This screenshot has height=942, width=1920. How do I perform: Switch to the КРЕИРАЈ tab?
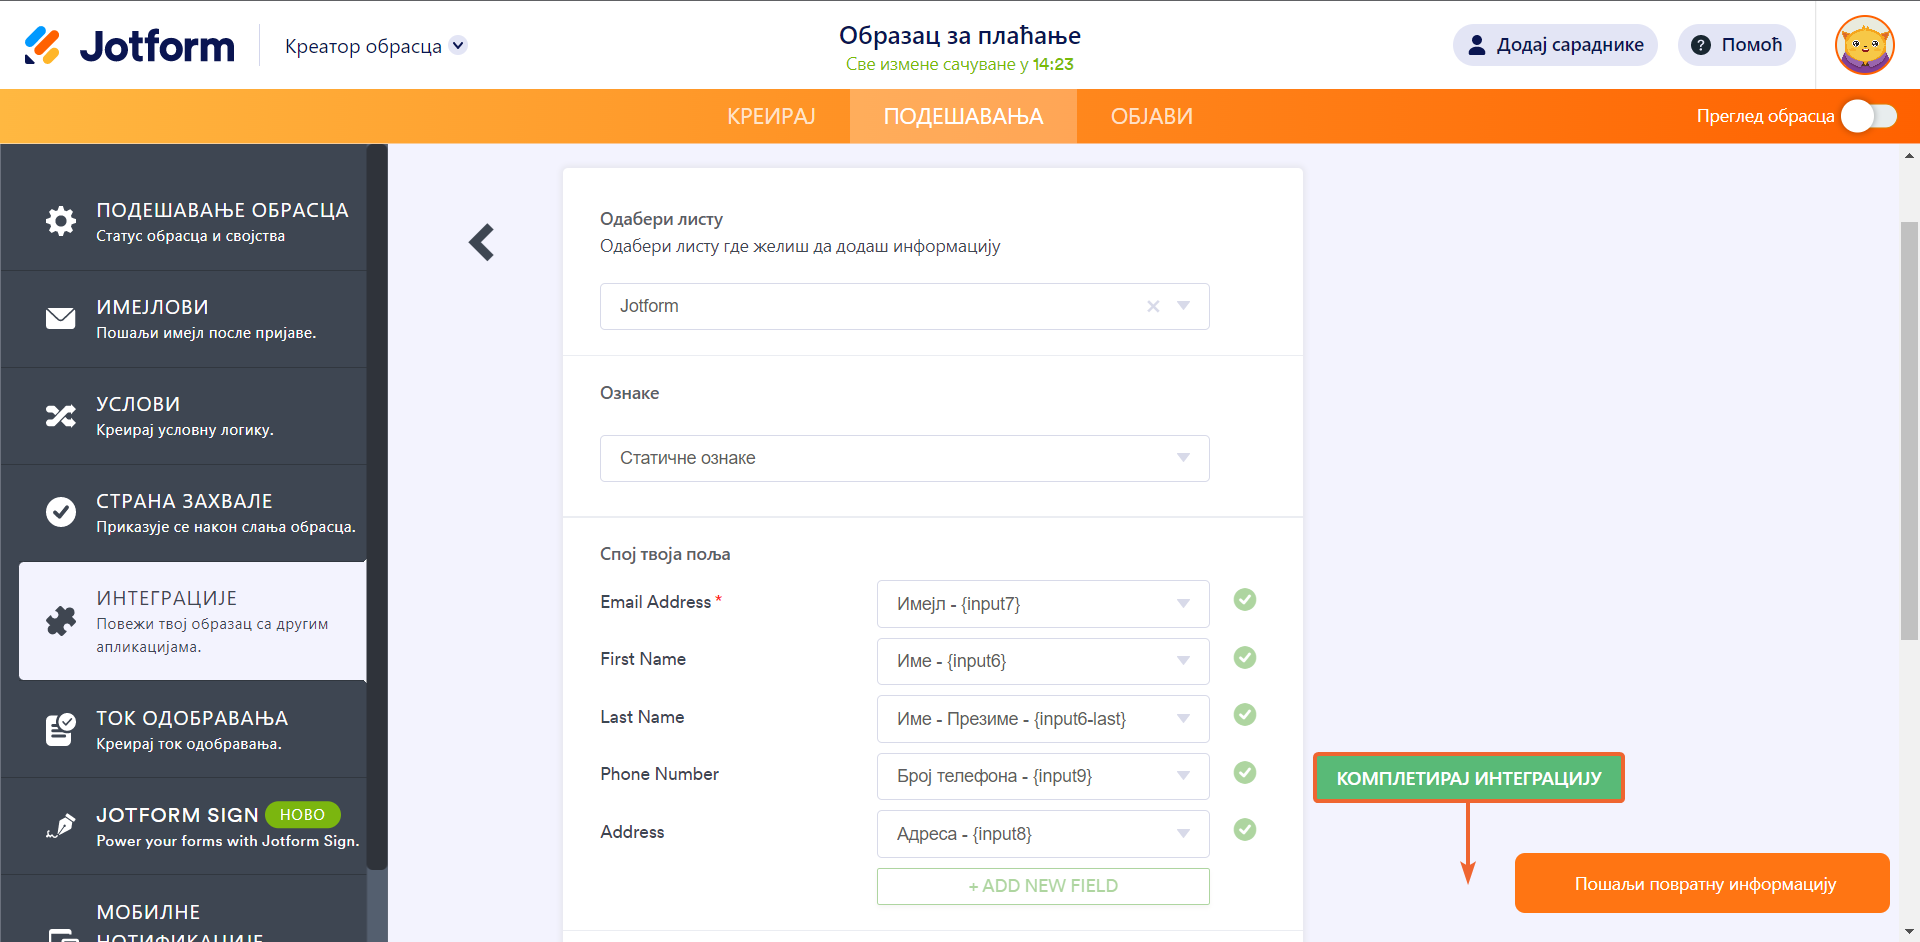pyautogui.click(x=771, y=116)
